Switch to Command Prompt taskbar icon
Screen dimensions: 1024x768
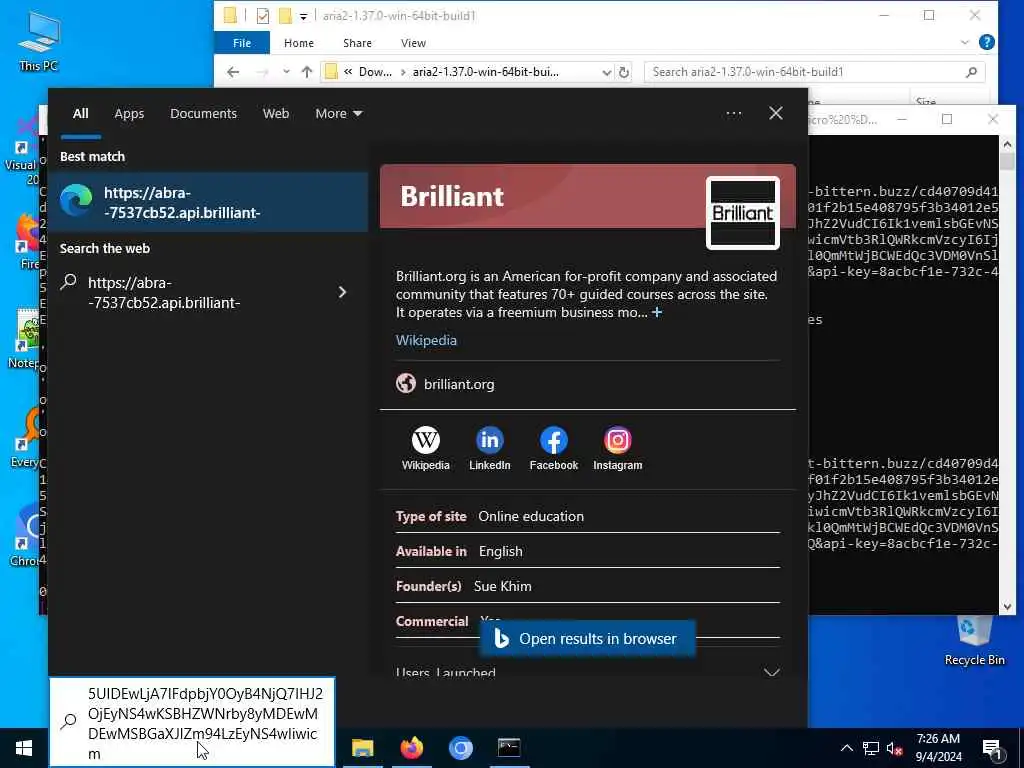[509, 748]
